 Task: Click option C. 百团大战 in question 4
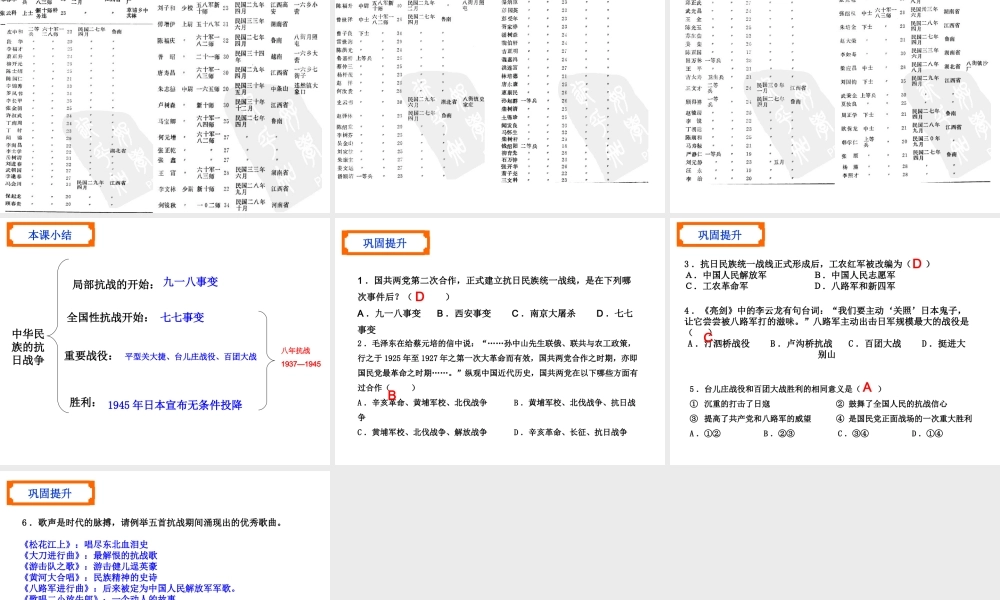pyautogui.click(x=874, y=343)
